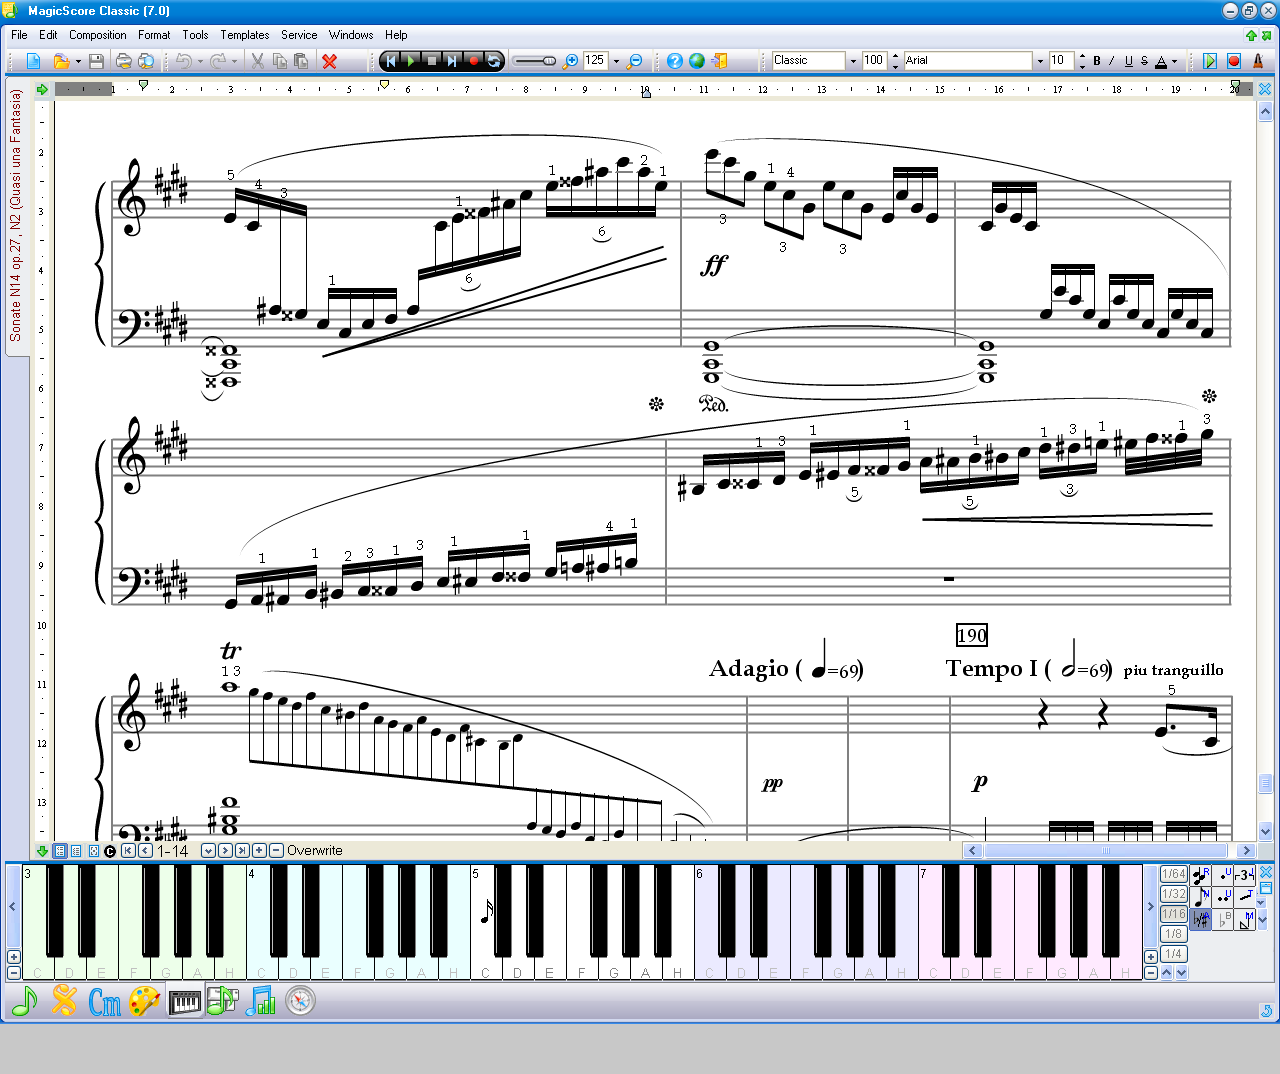Skip playback to the end
Viewport: 1280px width, 1074px height.
click(x=452, y=61)
